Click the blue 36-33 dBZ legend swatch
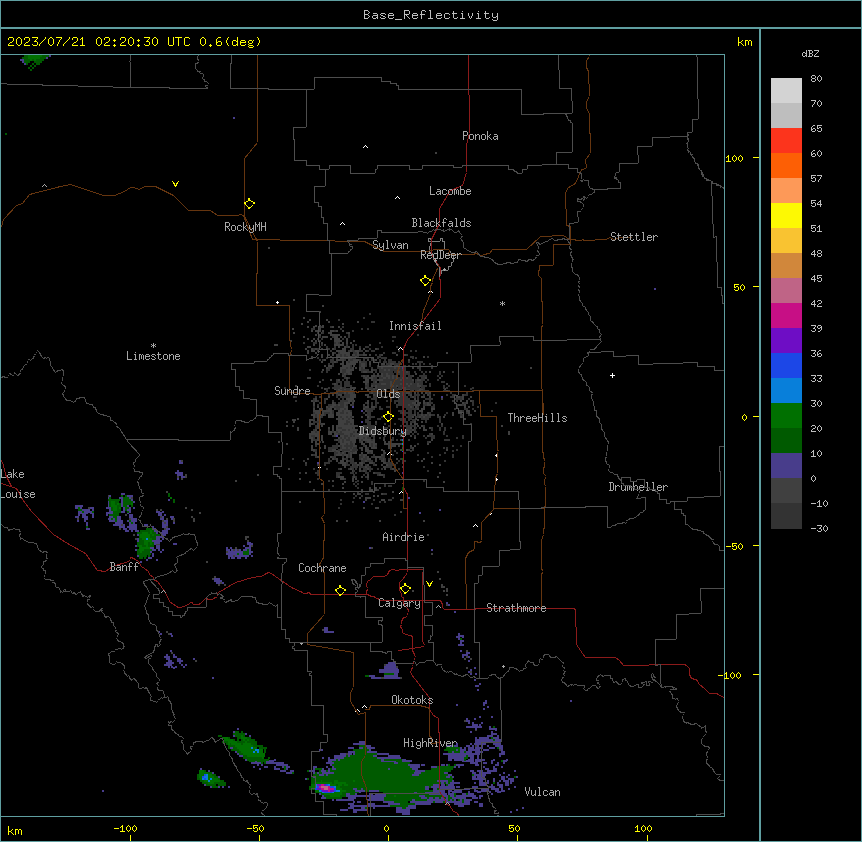The image size is (862, 842). pyautogui.click(x=786, y=365)
